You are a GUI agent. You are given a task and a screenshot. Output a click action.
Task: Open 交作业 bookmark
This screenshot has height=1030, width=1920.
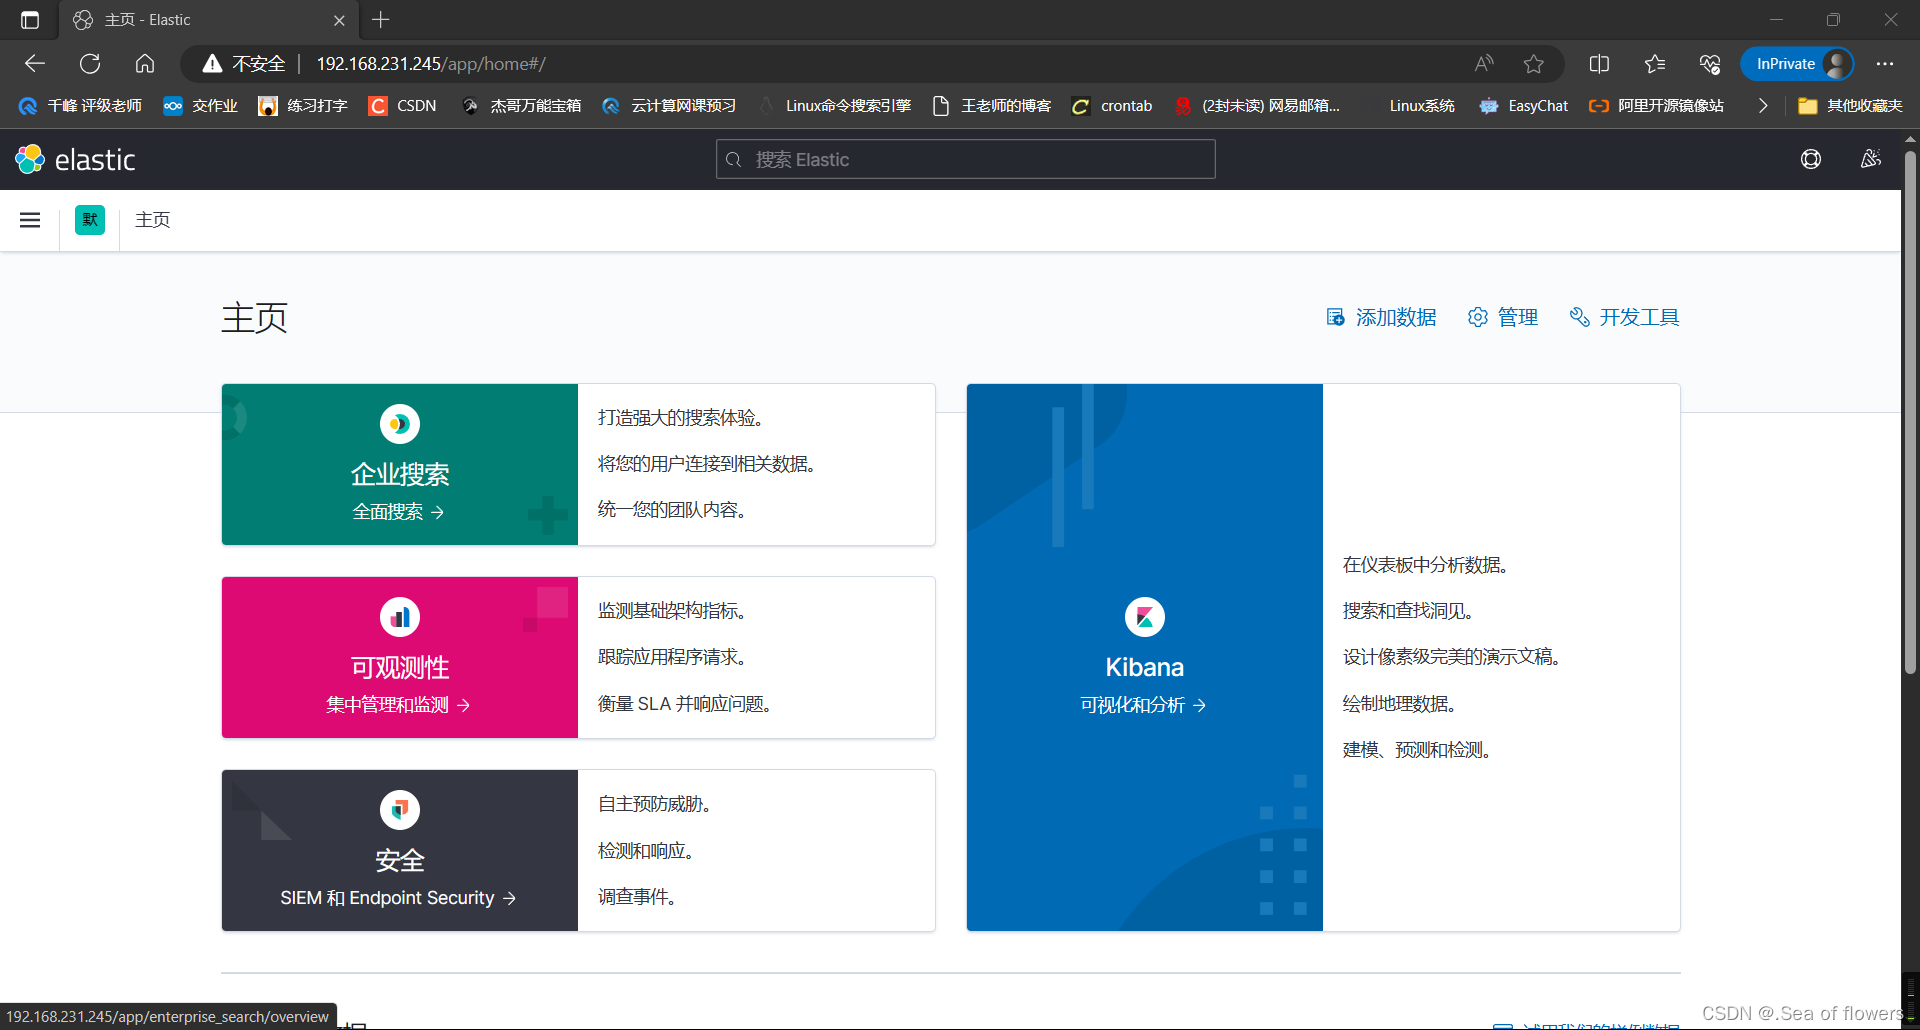201,106
